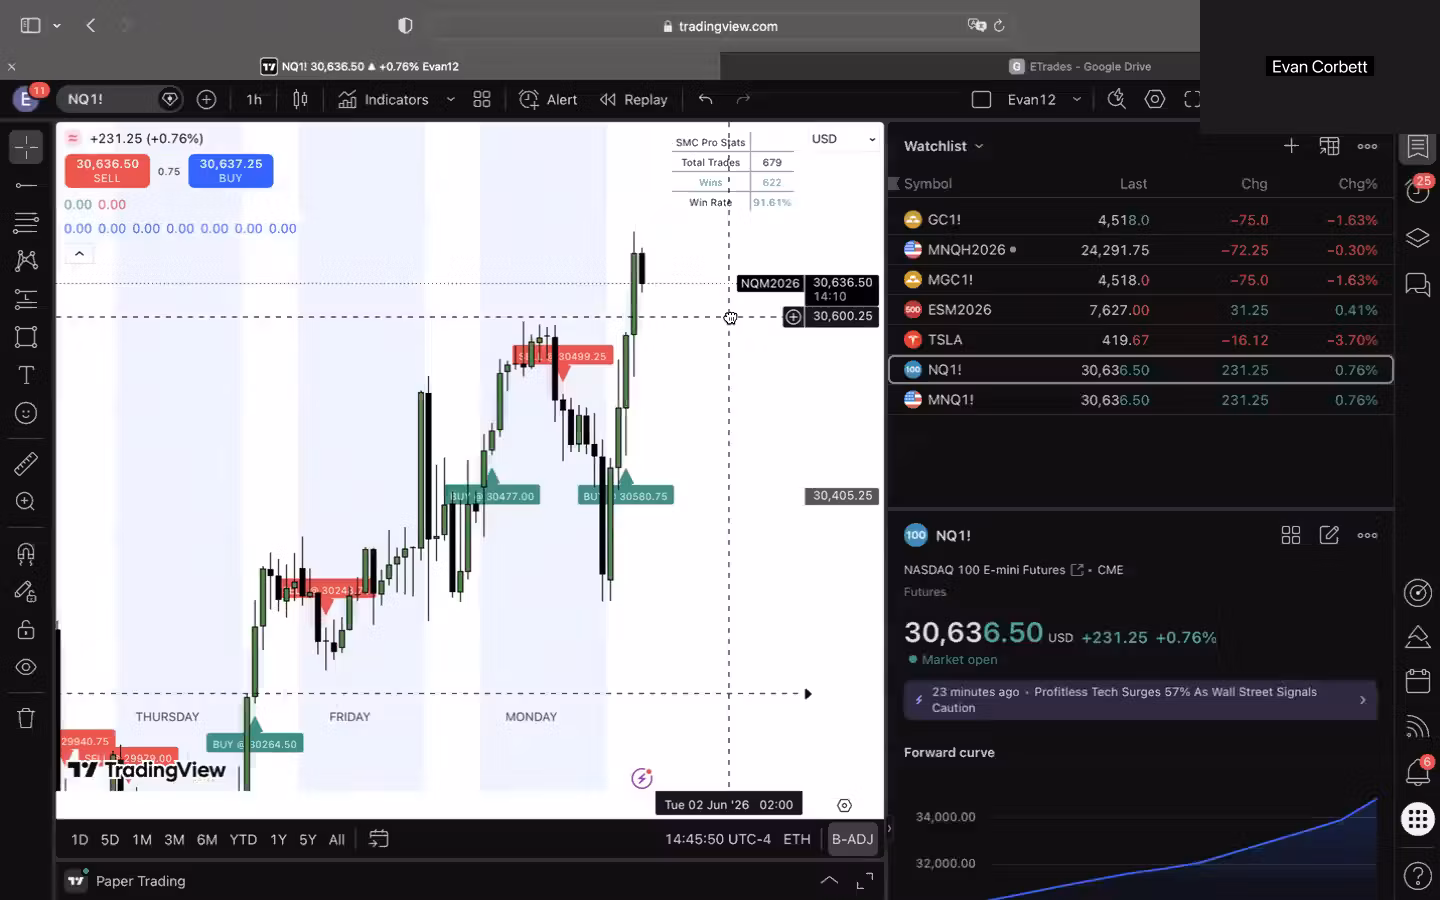The height and width of the screenshot is (900, 1440).
Task: Select the GC1! watchlist row
Action: pyautogui.click(x=1140, y=220)
